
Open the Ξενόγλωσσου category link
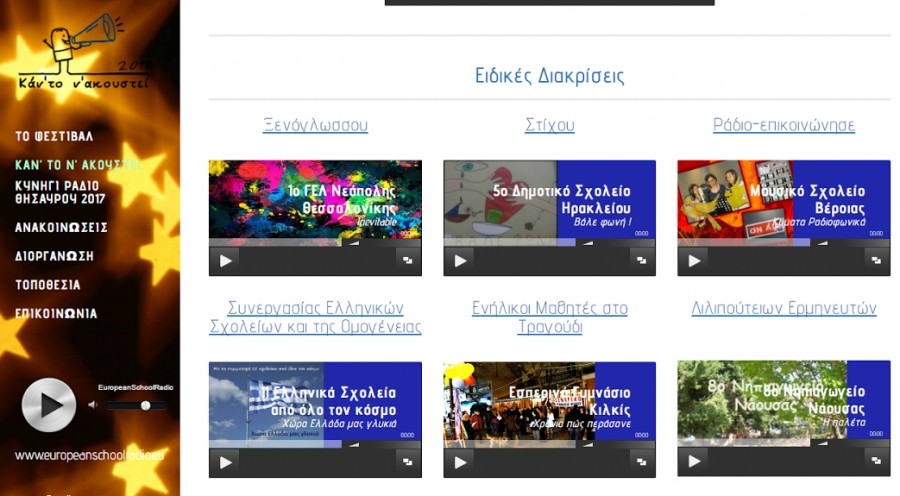click(315, 125)
